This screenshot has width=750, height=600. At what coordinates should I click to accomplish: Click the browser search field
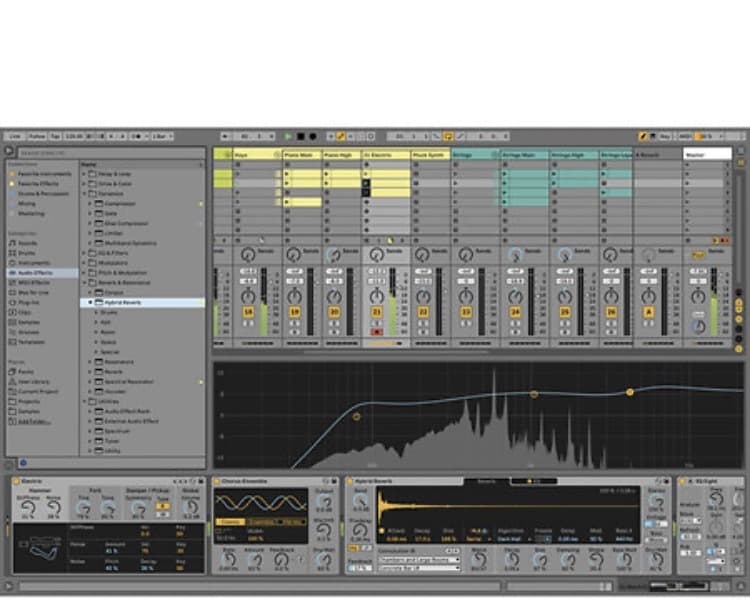(112, 153)
